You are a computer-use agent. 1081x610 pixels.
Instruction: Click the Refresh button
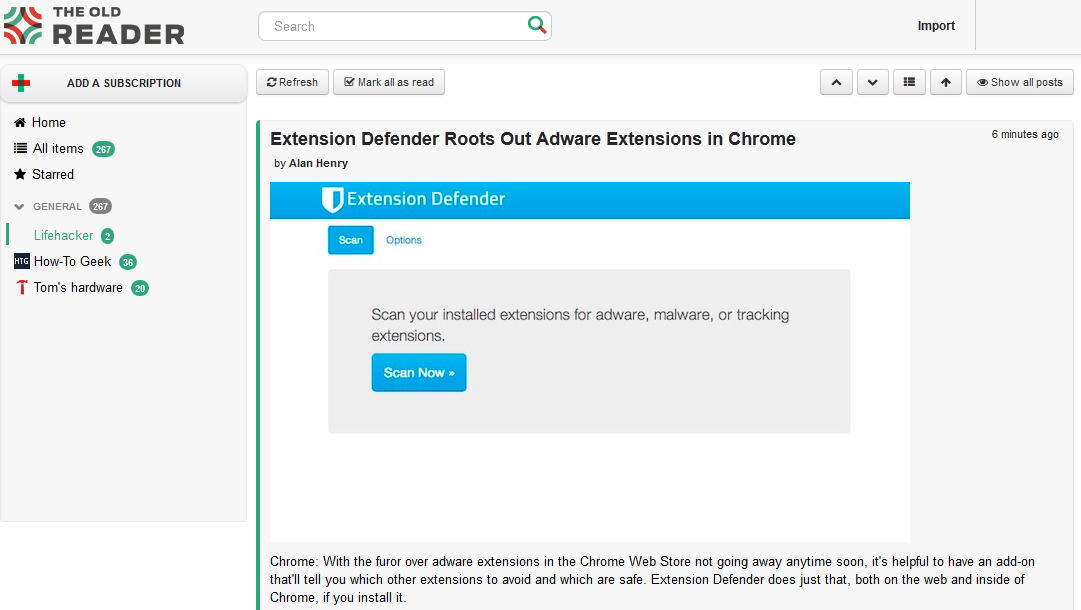292,82
